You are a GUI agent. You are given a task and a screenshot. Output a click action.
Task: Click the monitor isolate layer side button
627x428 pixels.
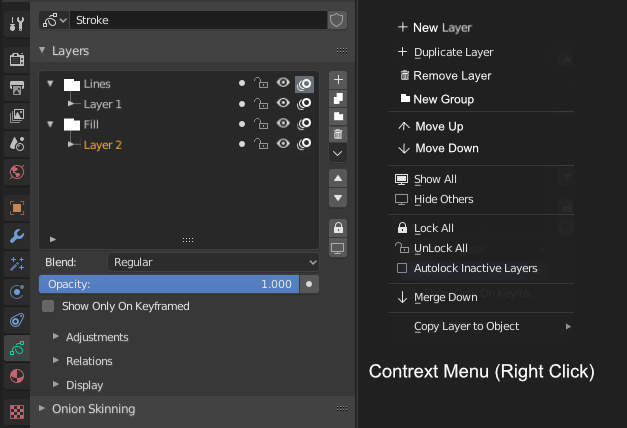pos(338,248)
